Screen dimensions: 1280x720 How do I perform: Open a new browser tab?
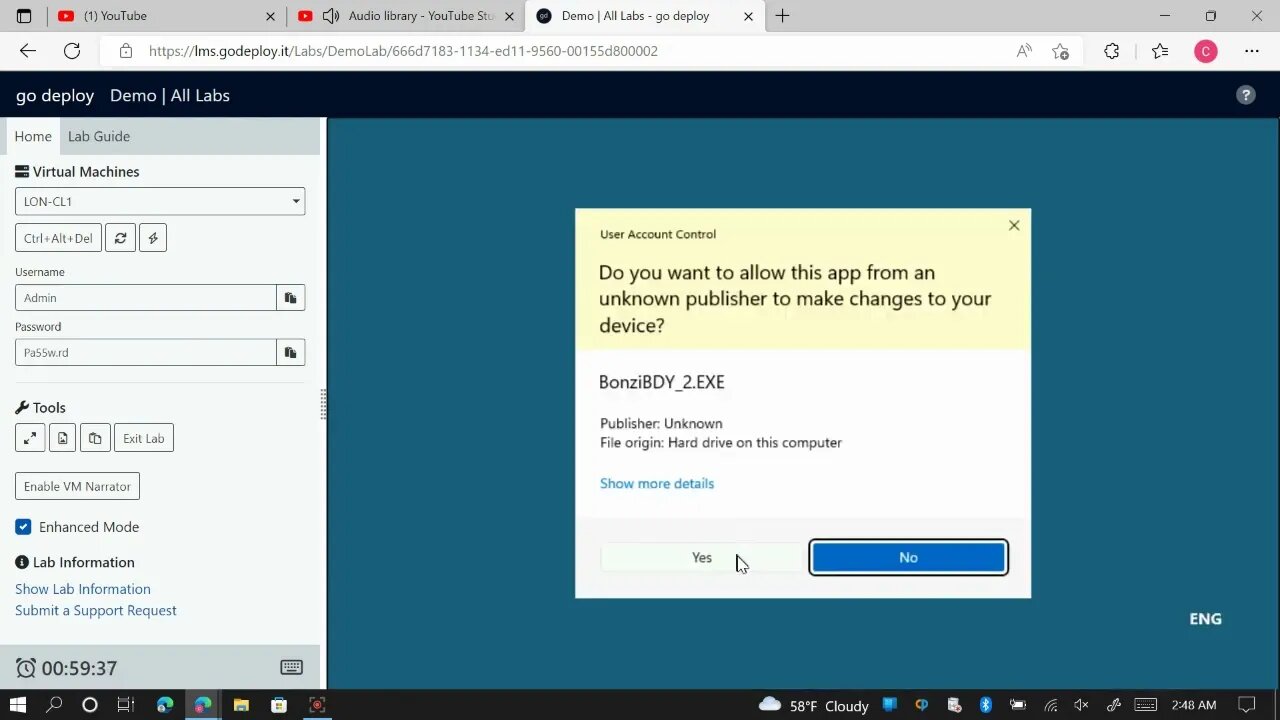coord(782,16)
